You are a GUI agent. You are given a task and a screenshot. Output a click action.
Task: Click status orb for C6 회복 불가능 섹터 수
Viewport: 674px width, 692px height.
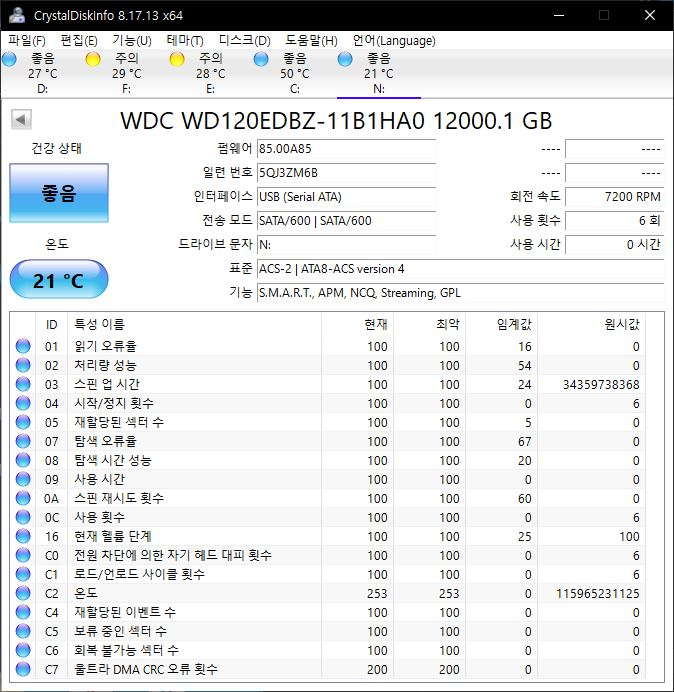coord(23,650)
